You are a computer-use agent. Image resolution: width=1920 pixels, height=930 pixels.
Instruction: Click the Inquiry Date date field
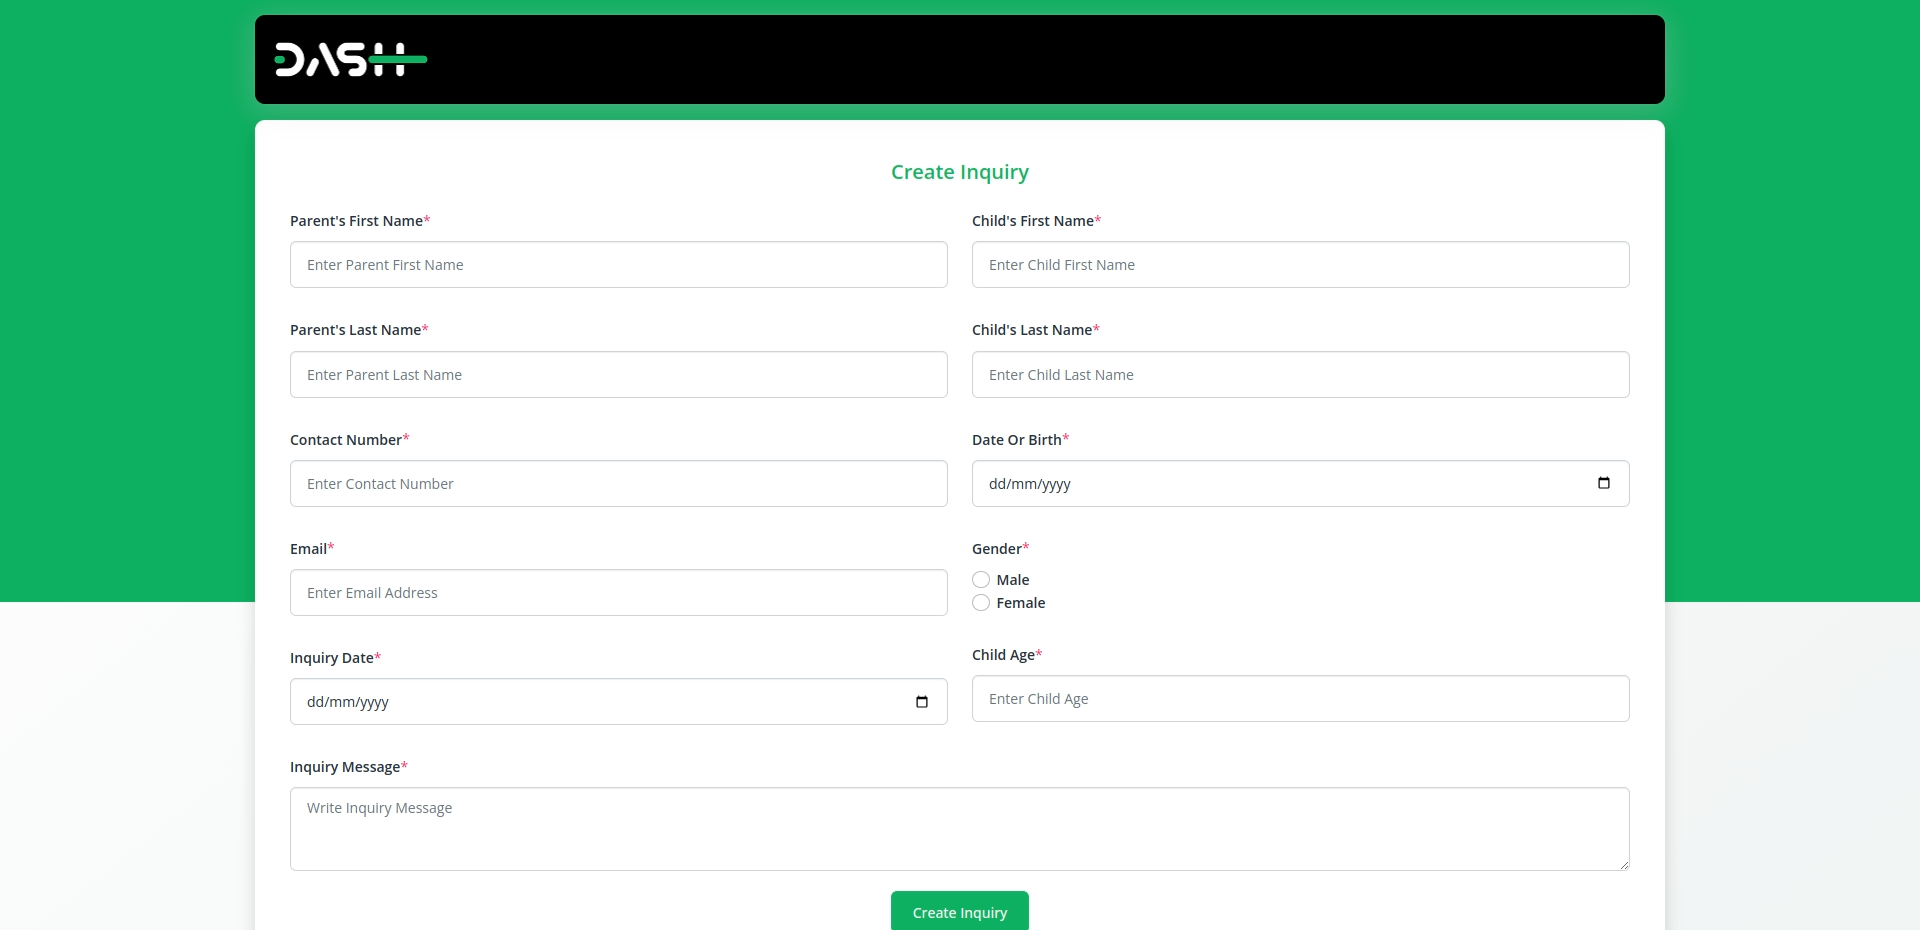tap(600, 702)
